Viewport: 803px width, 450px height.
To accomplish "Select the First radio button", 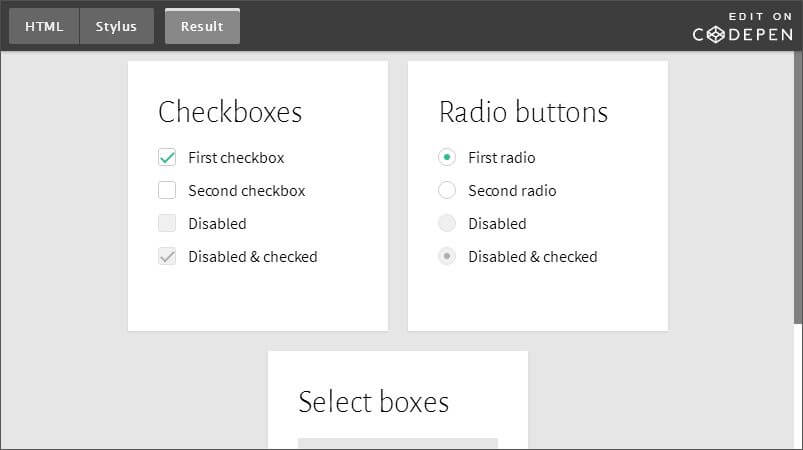I will 447,157.
